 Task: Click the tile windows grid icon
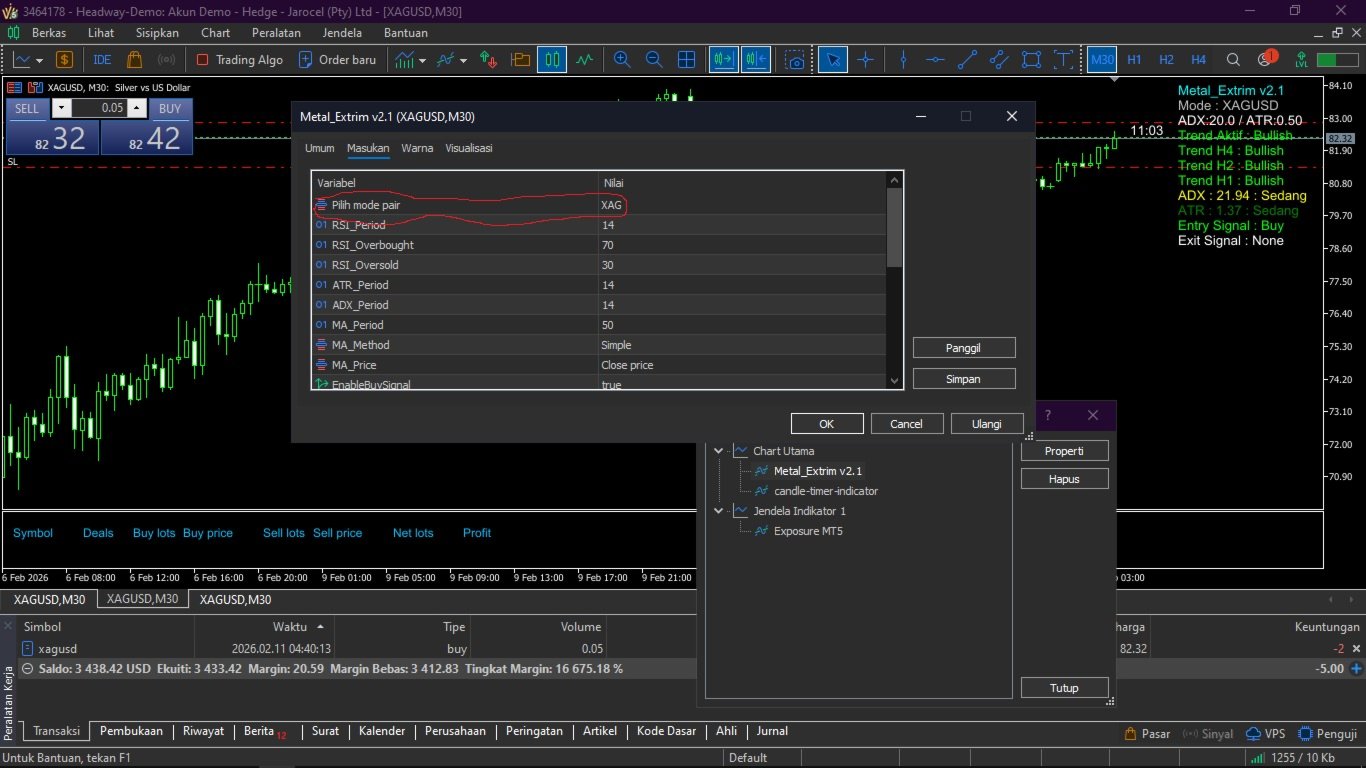[686, 60]
